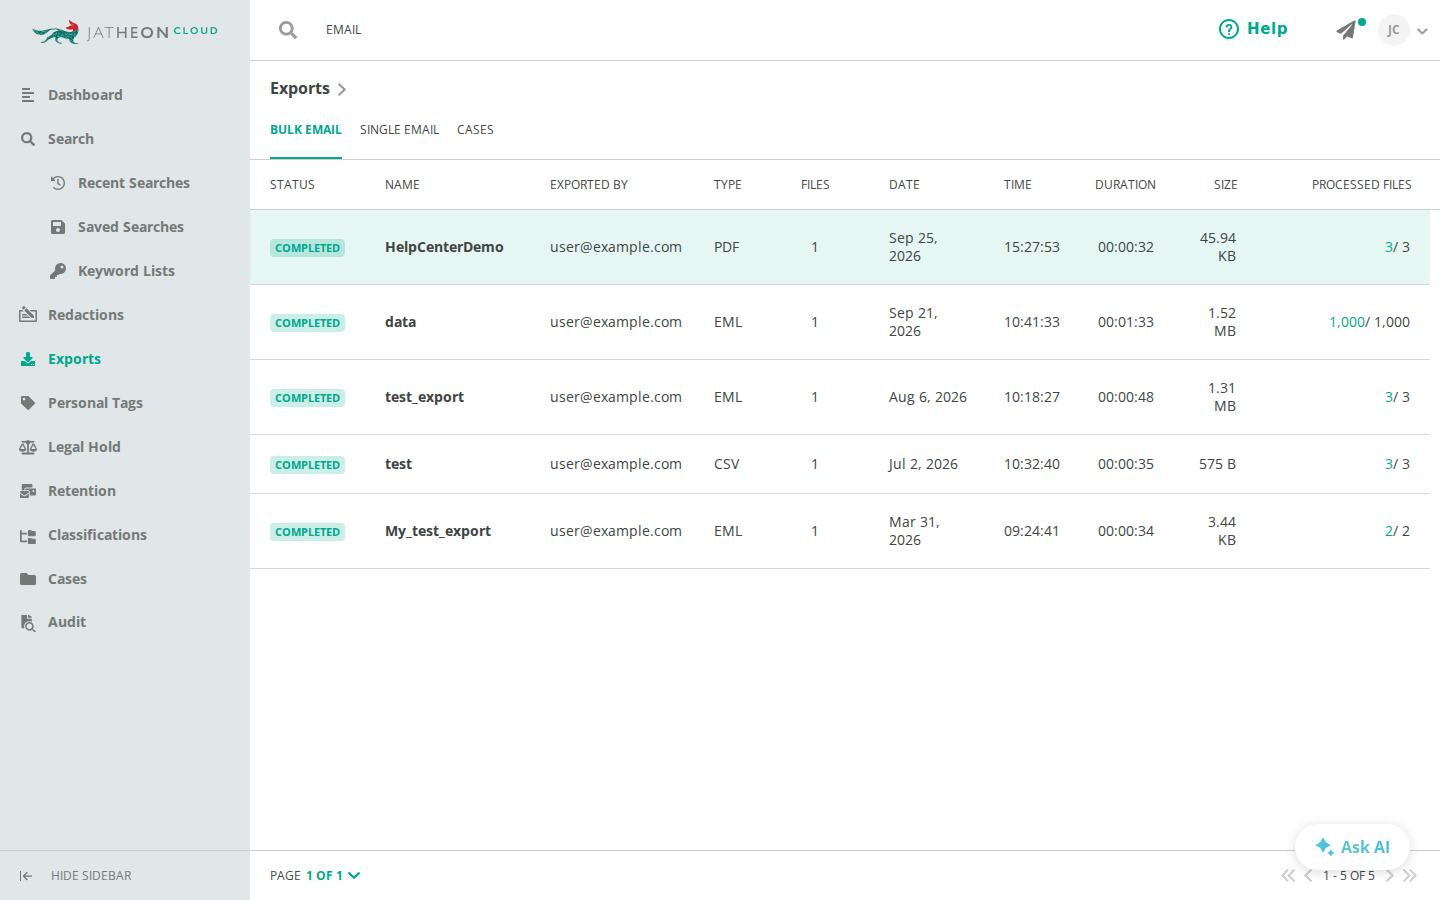The width and height of the screenshot is (1440, 900).
Task: Go to the first page arrow
Action: (1288, 875)
